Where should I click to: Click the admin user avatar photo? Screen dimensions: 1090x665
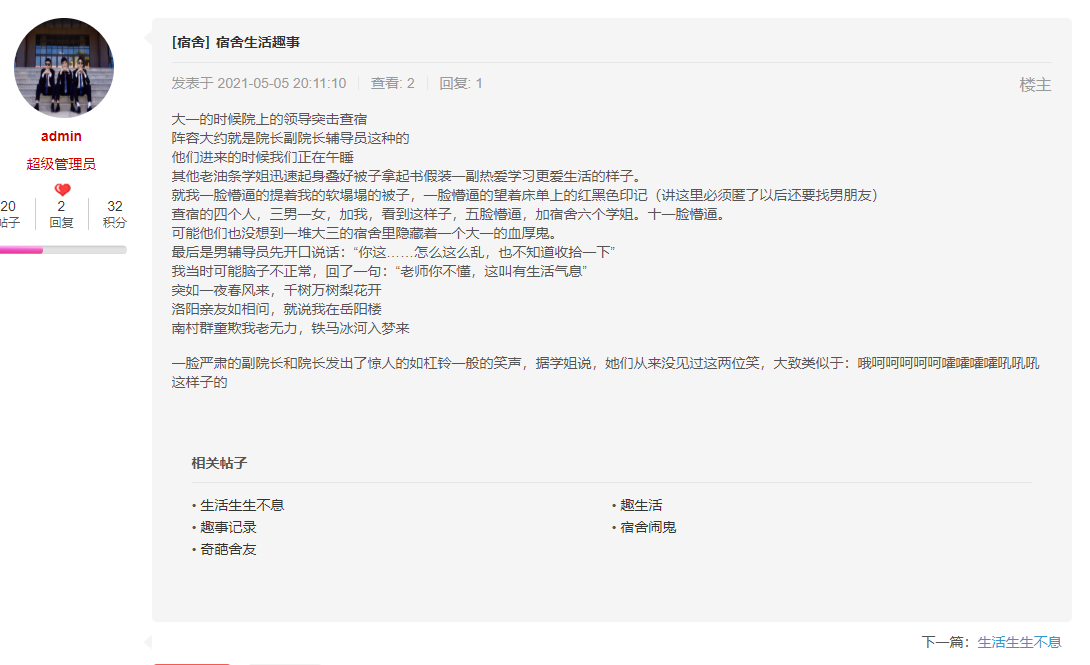click(x=63, y=68)
